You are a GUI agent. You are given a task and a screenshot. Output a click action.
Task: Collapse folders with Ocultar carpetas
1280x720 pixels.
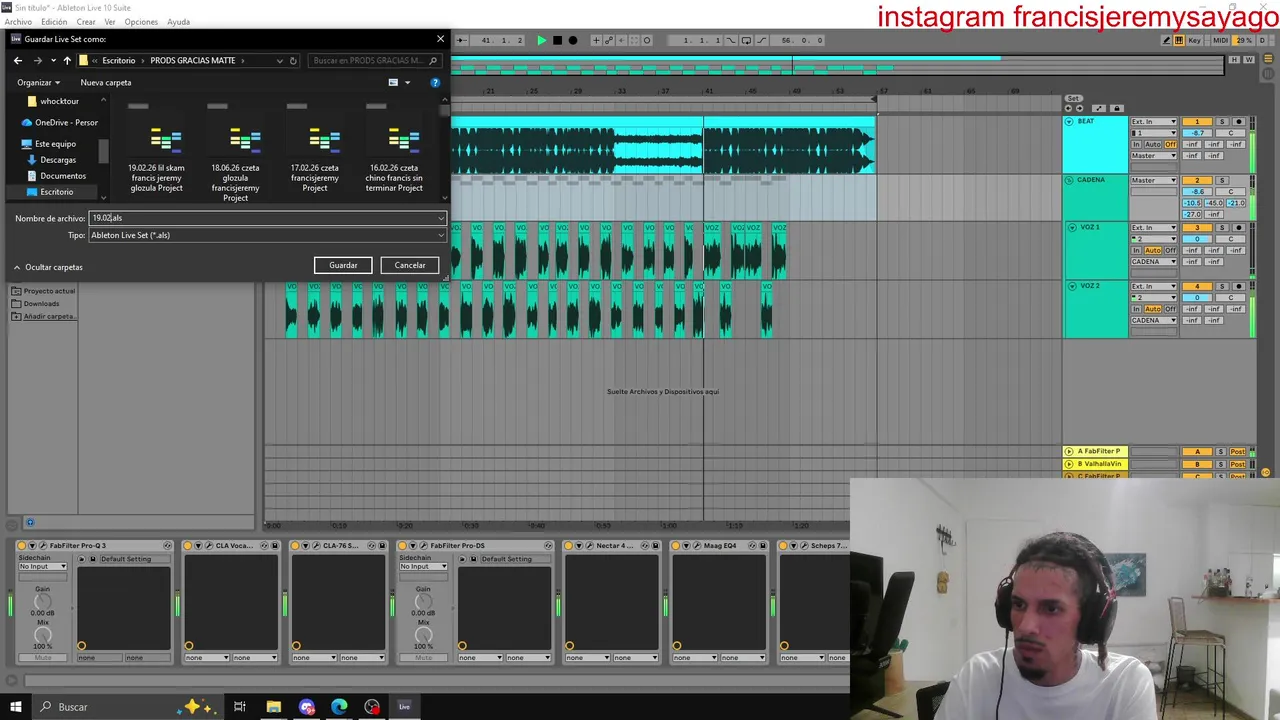pyautogui.click(x=48, y=267)
